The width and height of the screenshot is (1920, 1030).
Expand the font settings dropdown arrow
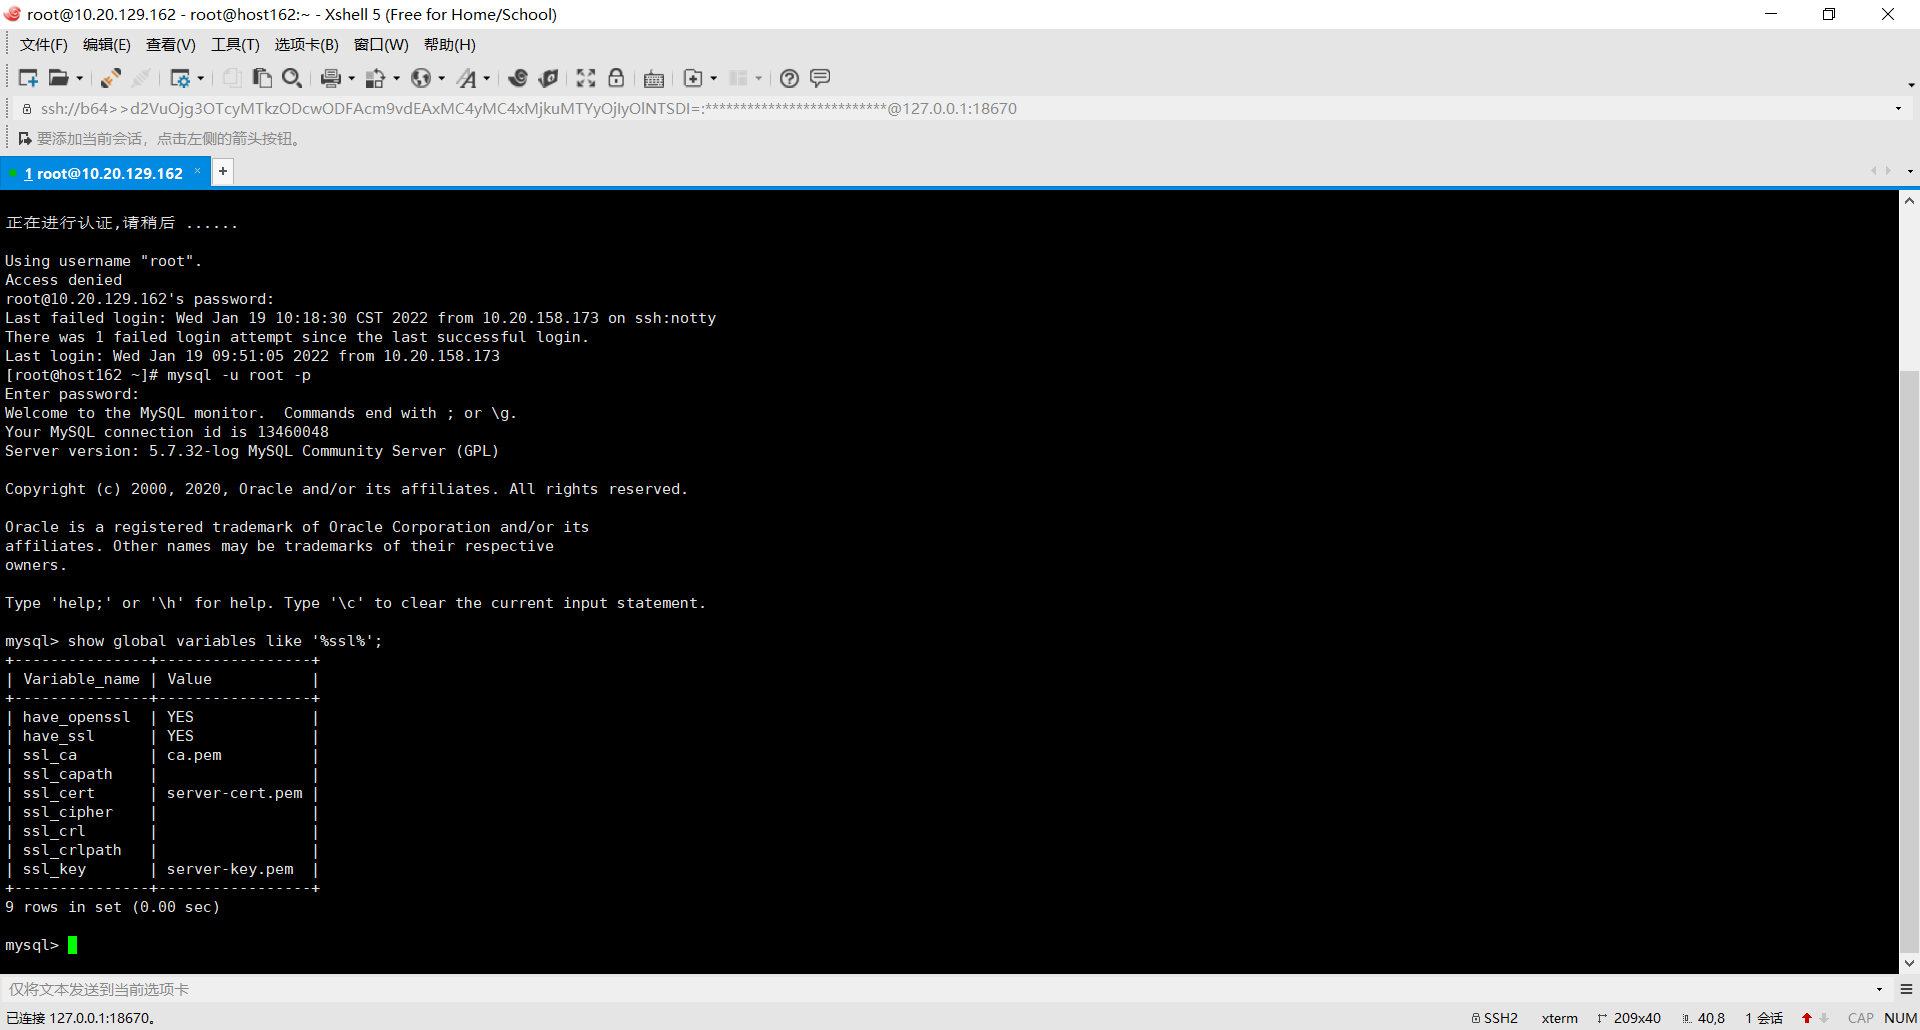[x=487, y=78]
